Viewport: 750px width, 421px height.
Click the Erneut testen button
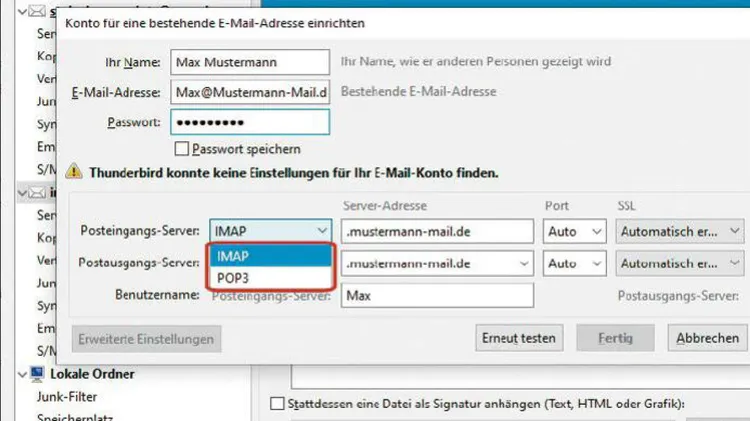519,338
